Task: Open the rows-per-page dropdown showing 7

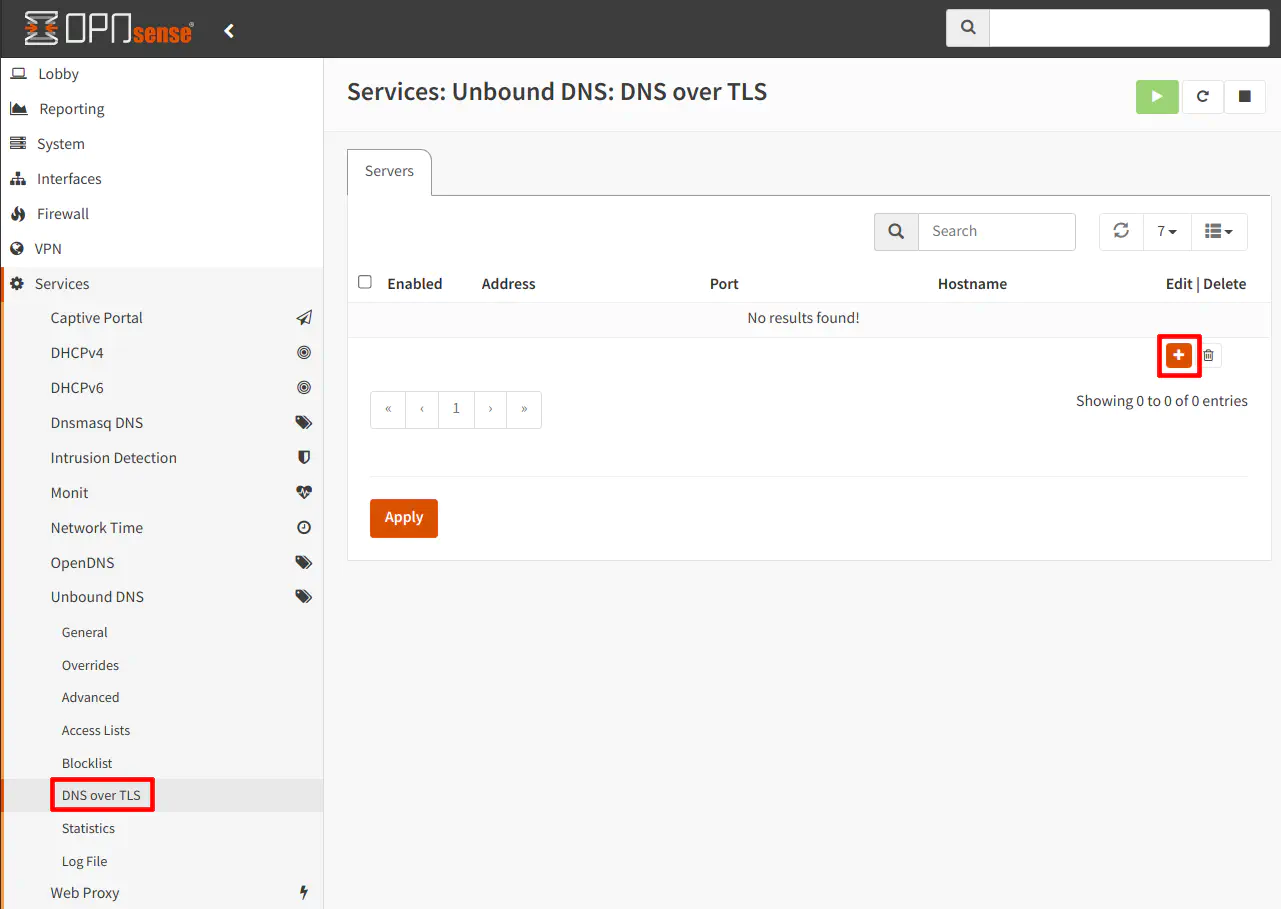Action: [1167, 231]
